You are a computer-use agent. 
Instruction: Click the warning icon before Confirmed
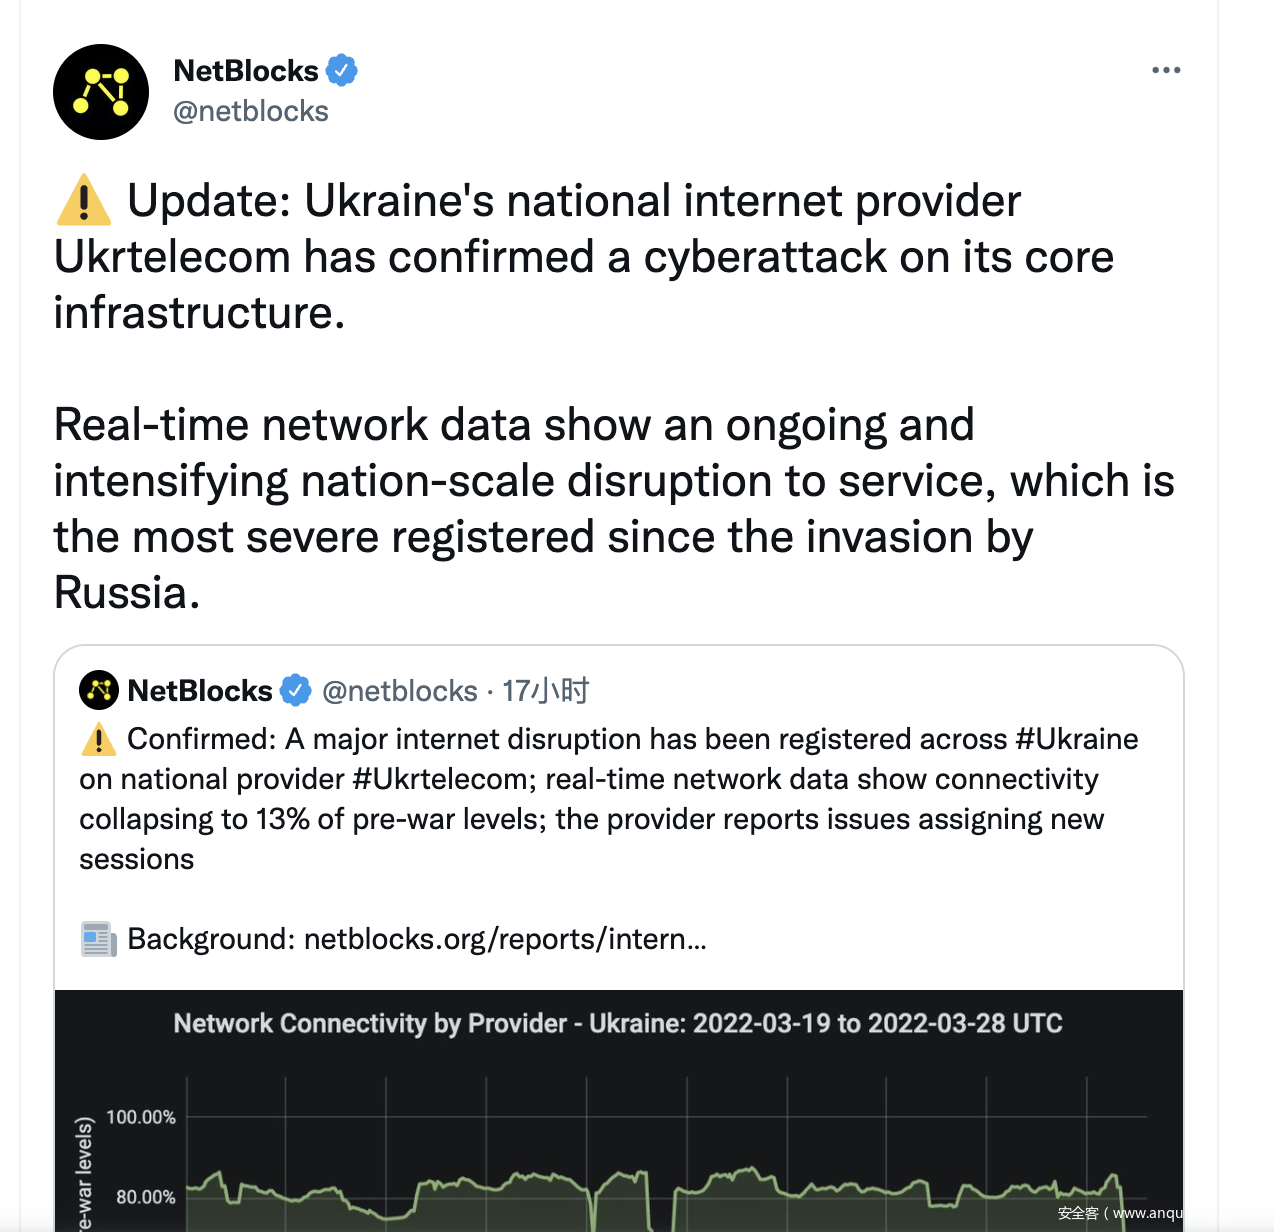click(x=99, y=740)
